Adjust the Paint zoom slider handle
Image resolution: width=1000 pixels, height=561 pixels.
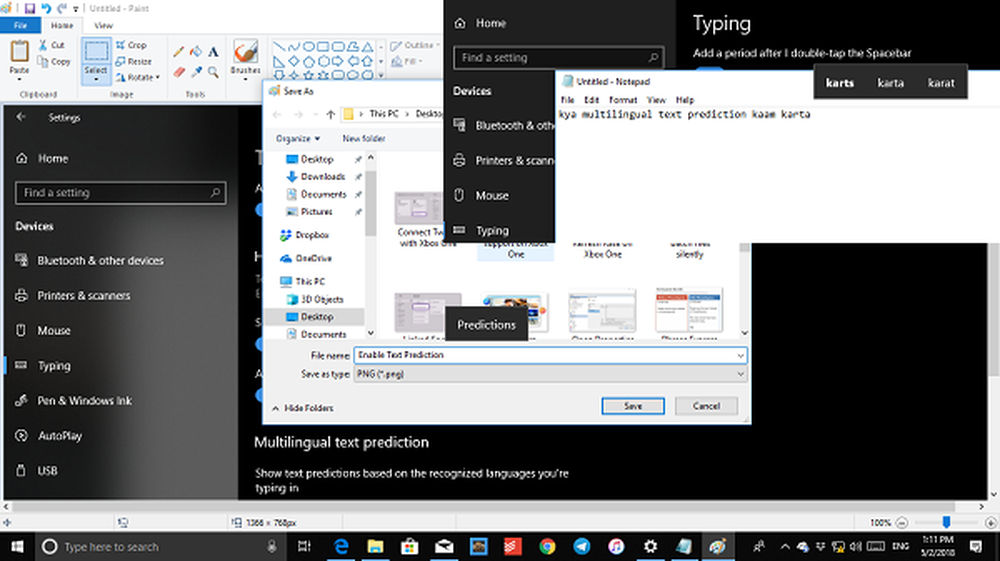[x=946, y=523]
